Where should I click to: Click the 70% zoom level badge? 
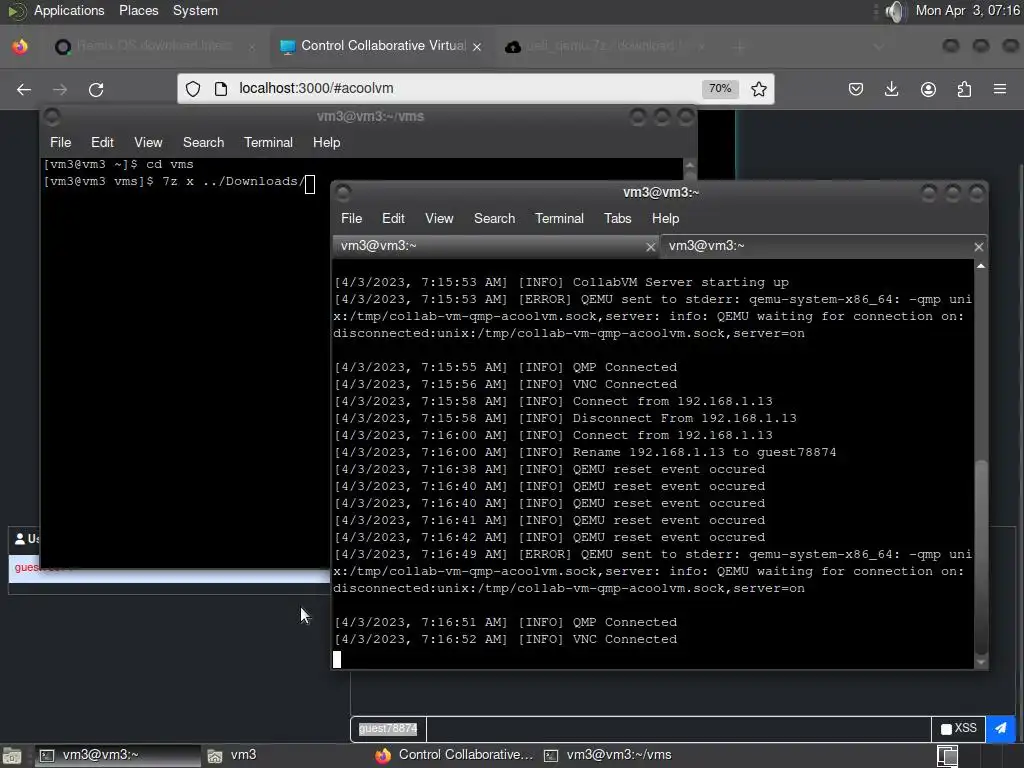point(720,89)
